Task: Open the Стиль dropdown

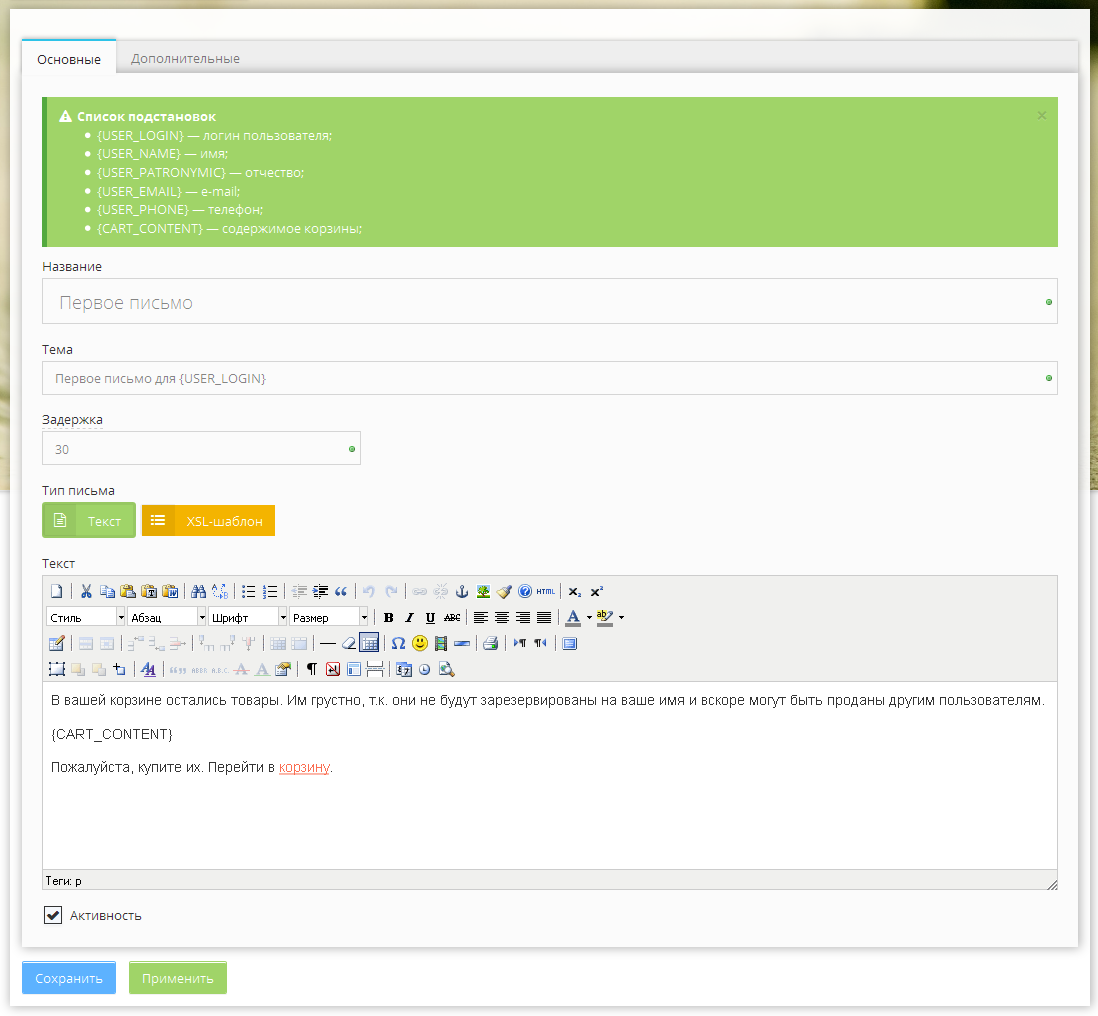Action: pos(85,617)
